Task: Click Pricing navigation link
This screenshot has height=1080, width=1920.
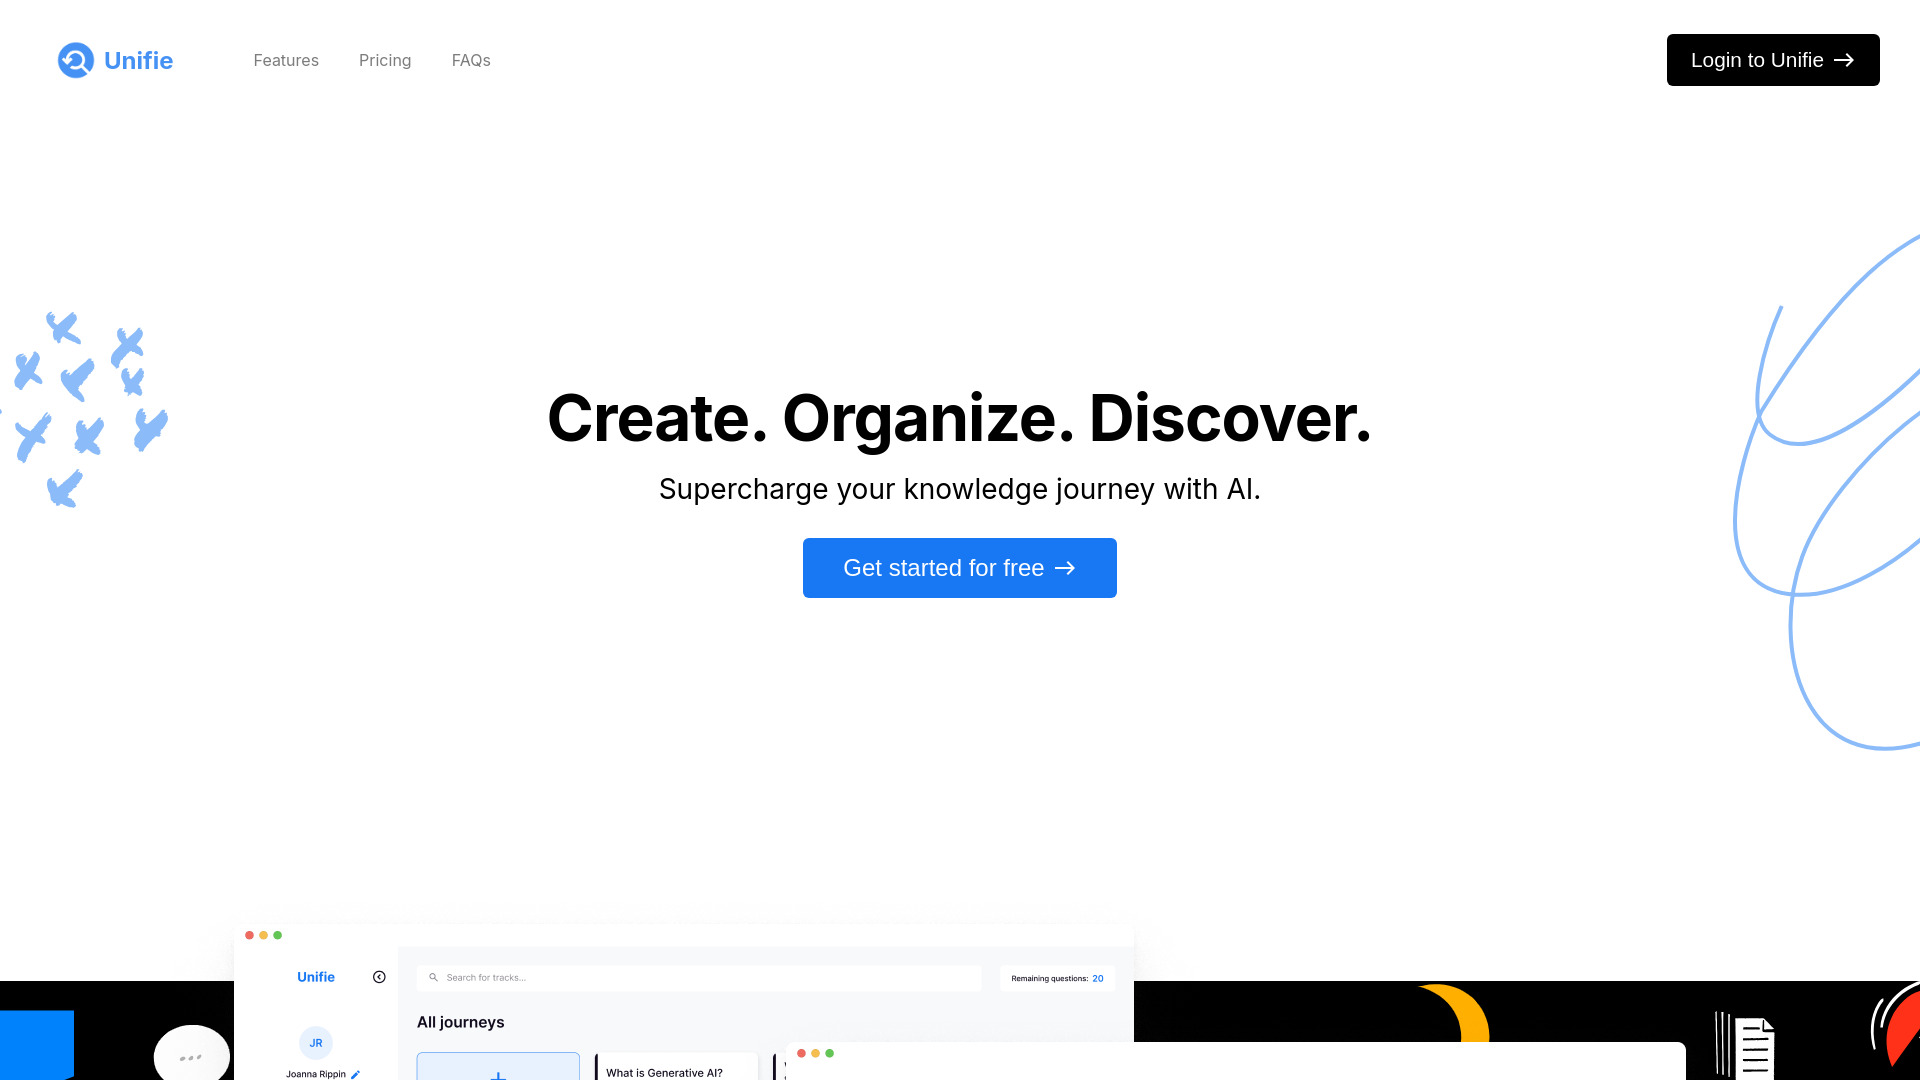Action: click(x=385, y=59)
